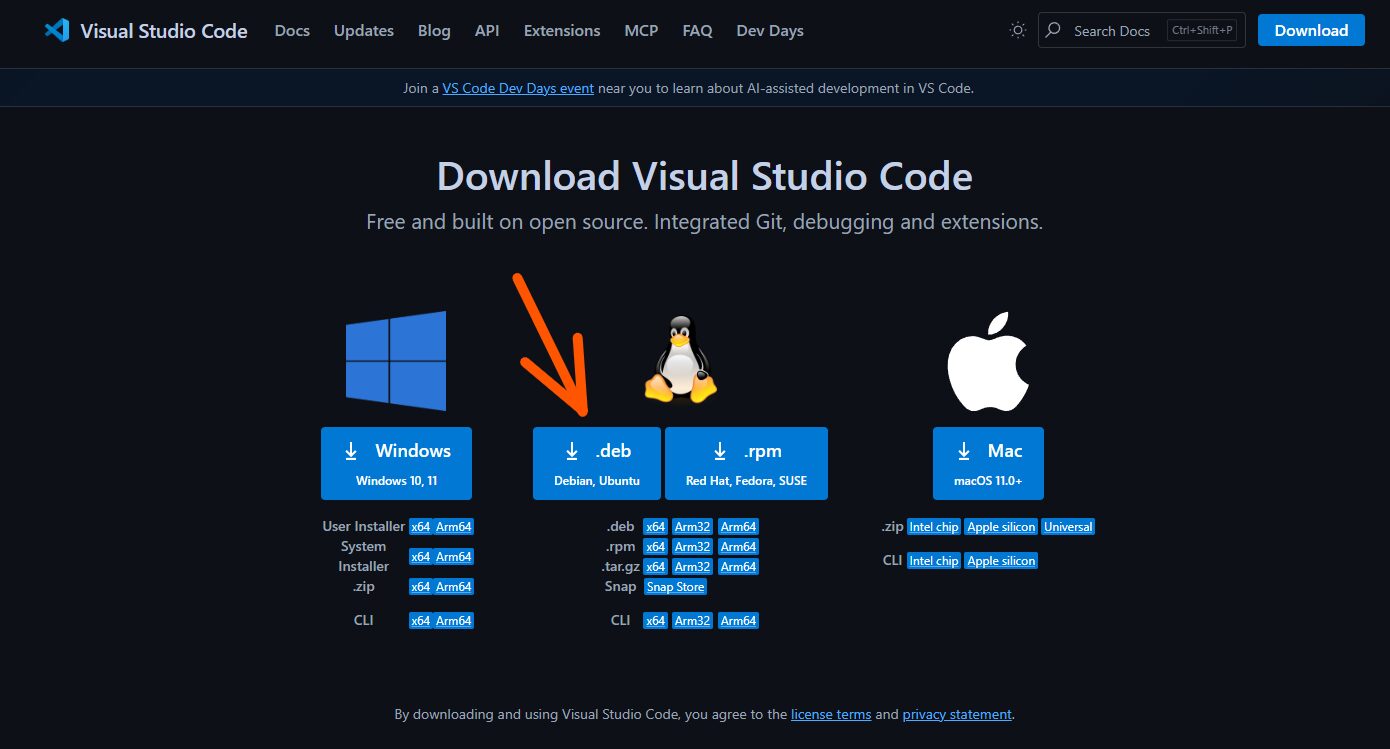Select Arm64 for Windows System Installer
The image size is (1390, 749).
[453, 557]
